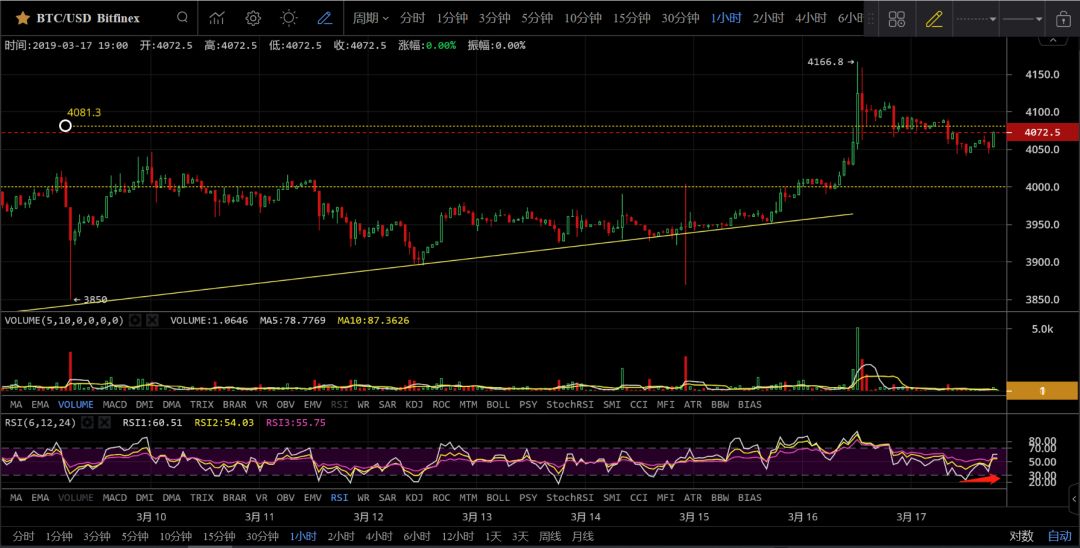Image resolution: width=1080 pixels, height=548 pixels.
Task: Toggle the light theme sun icon
Action: tap(289, 18)
